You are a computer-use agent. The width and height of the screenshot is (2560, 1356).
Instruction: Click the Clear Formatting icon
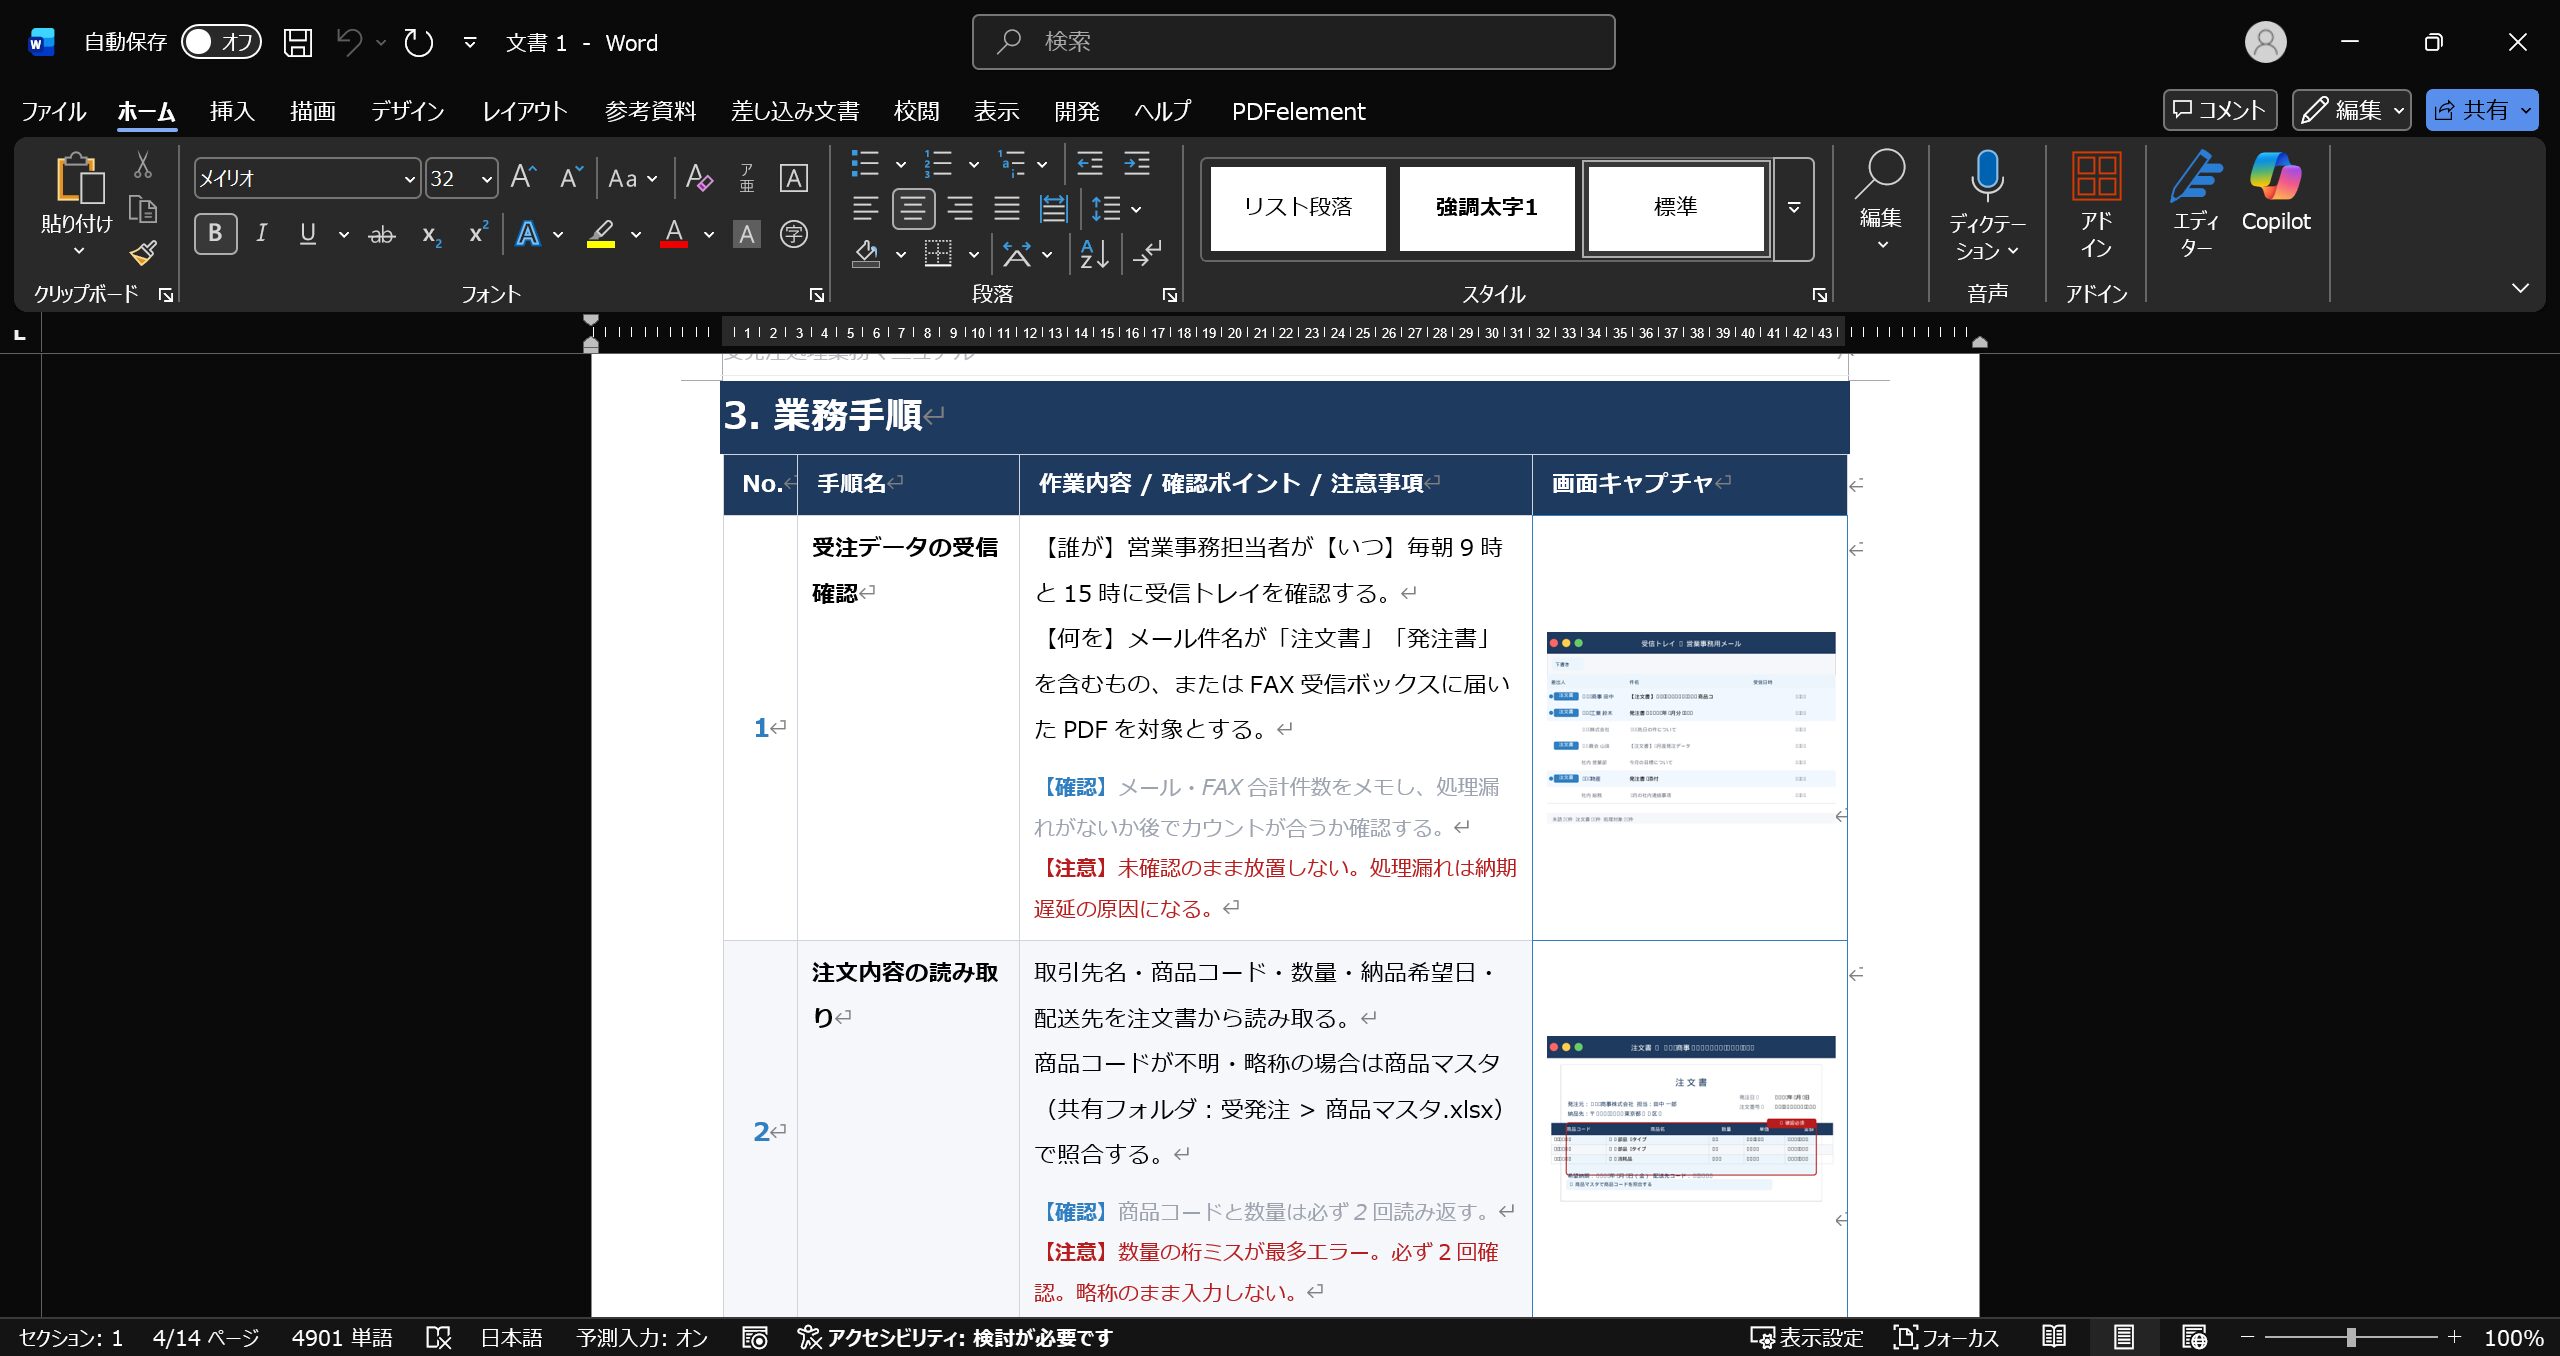click(x=699, y=179)
